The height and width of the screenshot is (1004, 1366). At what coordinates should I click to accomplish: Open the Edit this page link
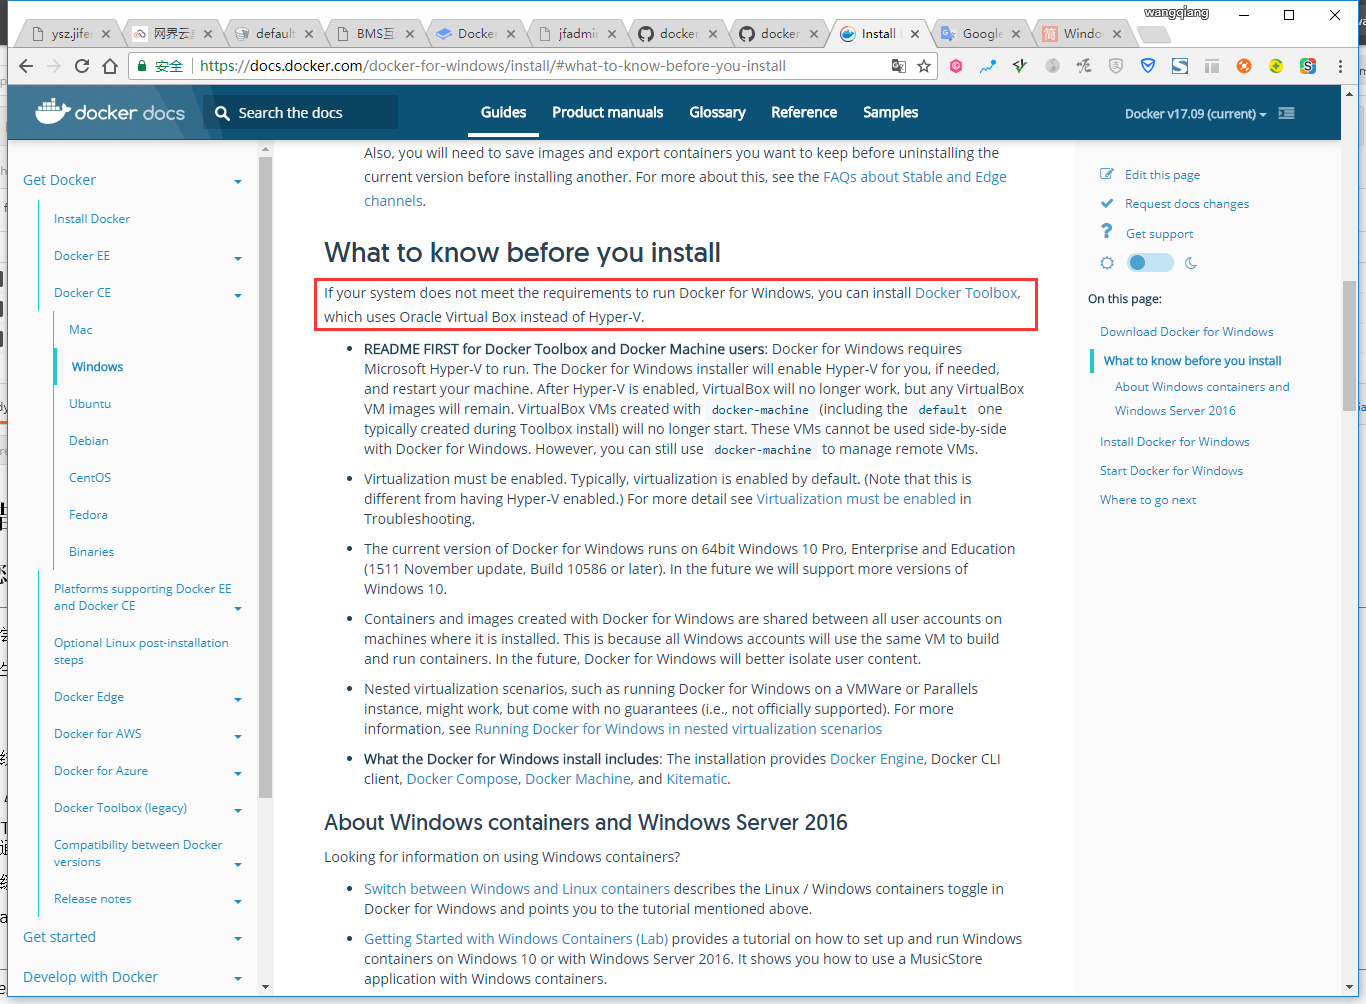(1162, 175)
